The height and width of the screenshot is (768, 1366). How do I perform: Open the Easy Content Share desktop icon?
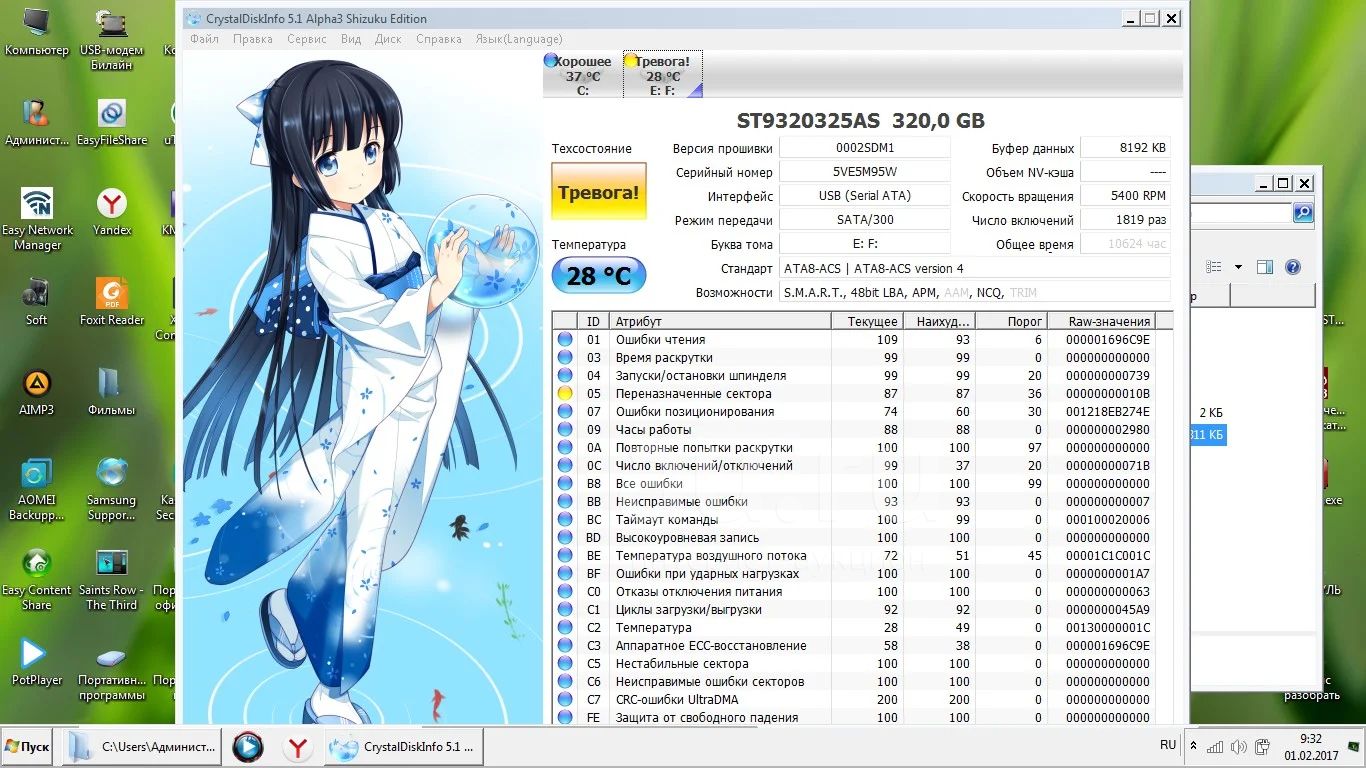(37, 580)
